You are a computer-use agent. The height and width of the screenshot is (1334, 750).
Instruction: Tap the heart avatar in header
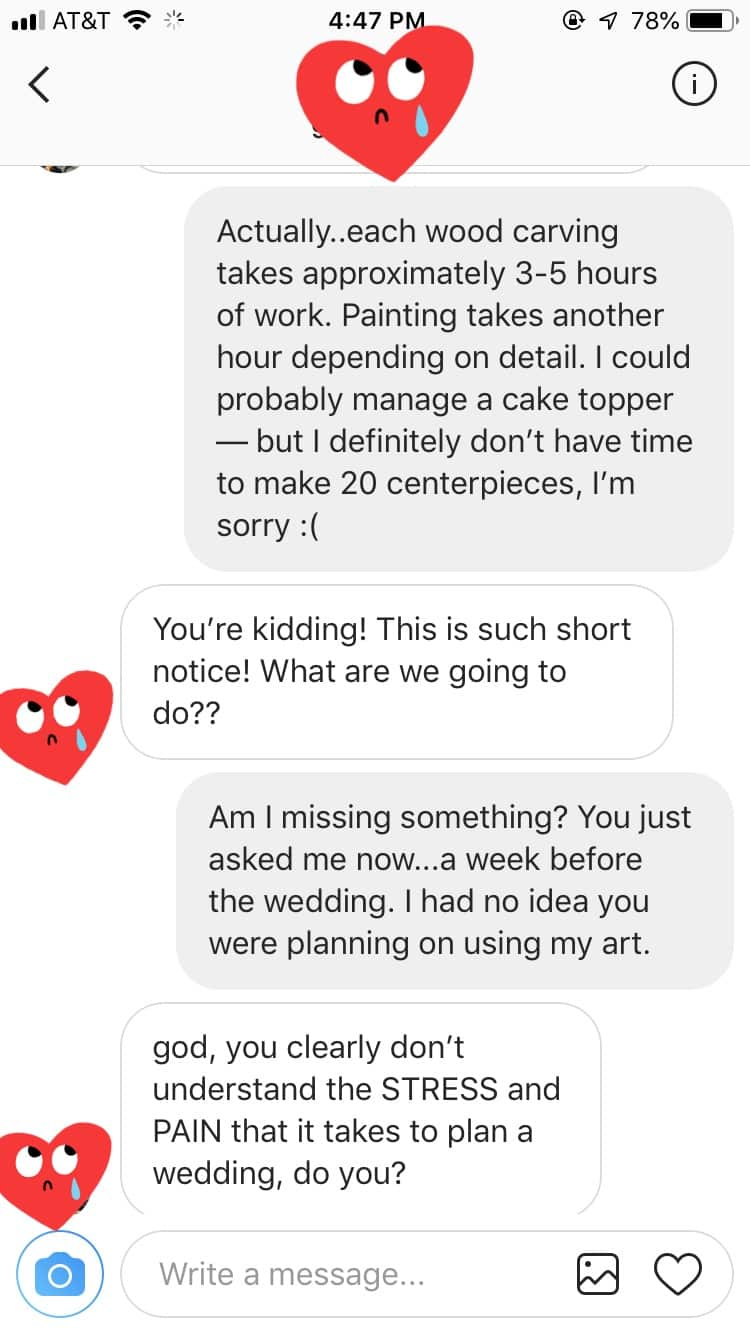click(x=386, y=100)
